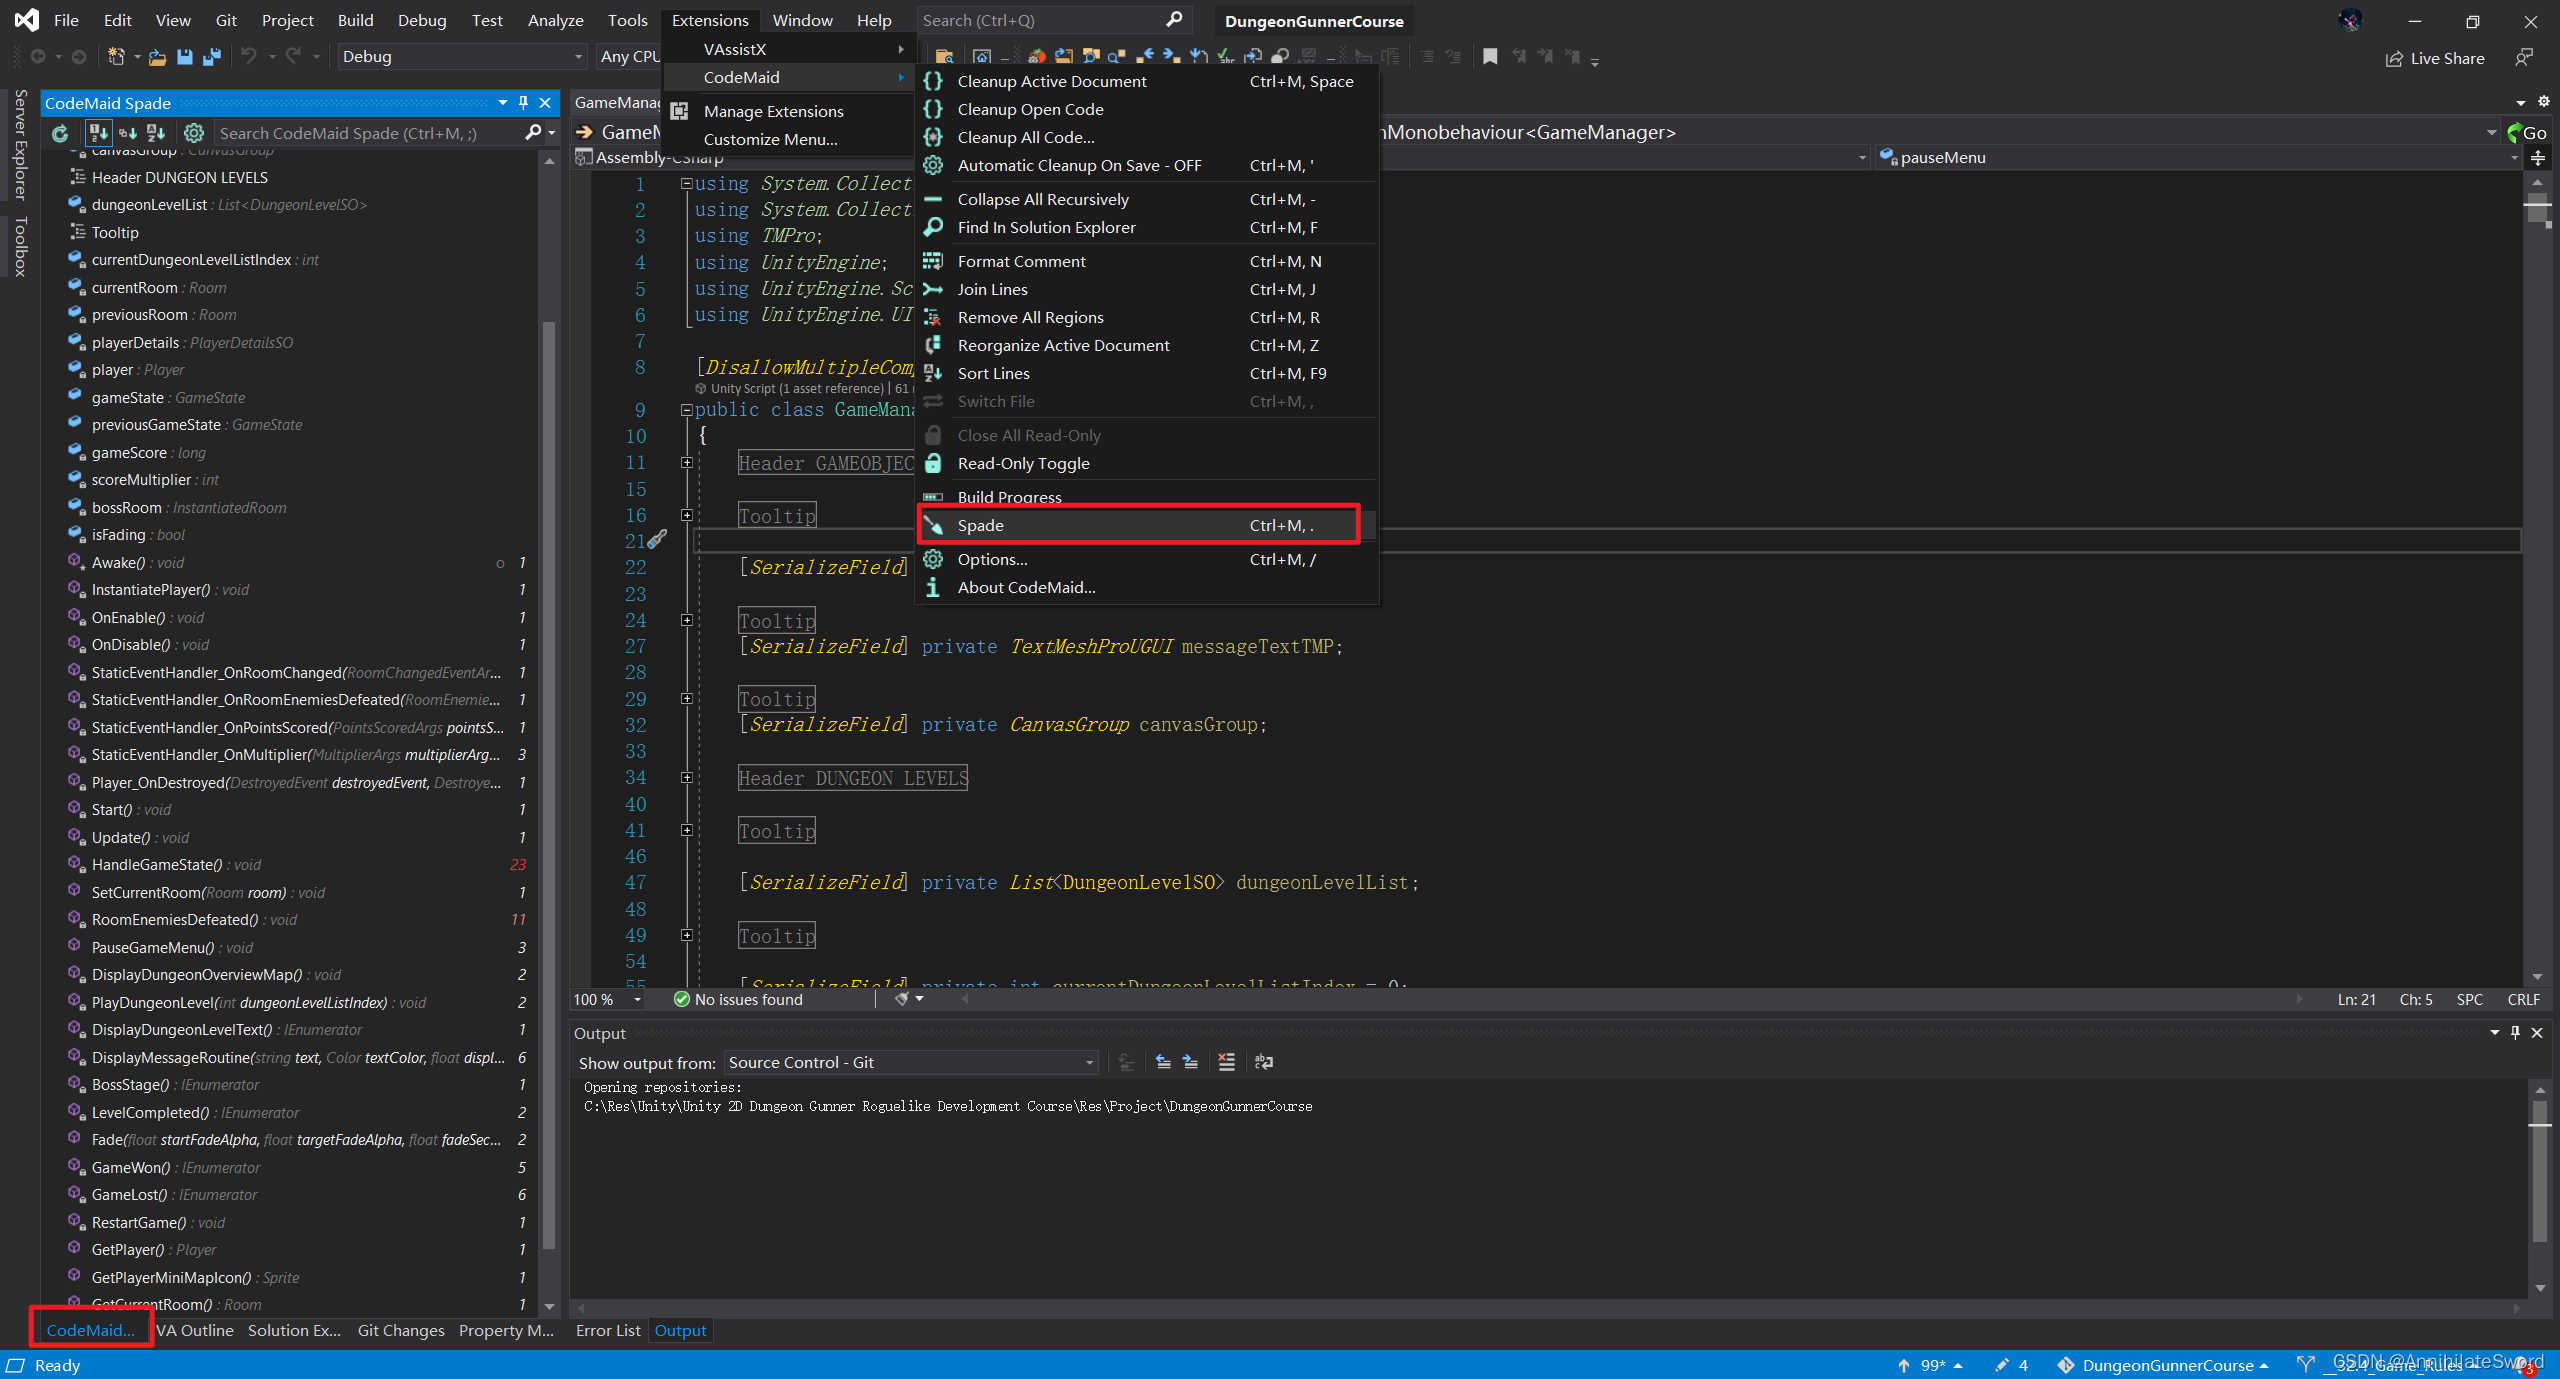Click the No issues found status icon
This screenshot has width=2560, height=1379.
(680, 999)
